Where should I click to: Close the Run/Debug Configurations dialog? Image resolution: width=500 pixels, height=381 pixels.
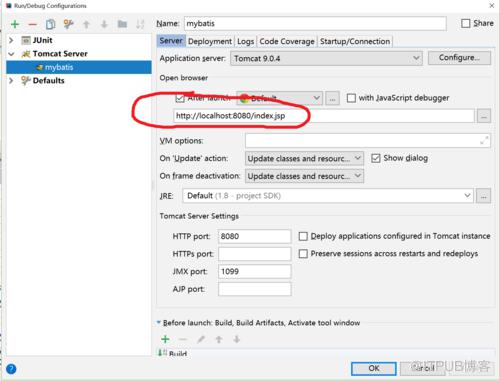click(492, 5)
